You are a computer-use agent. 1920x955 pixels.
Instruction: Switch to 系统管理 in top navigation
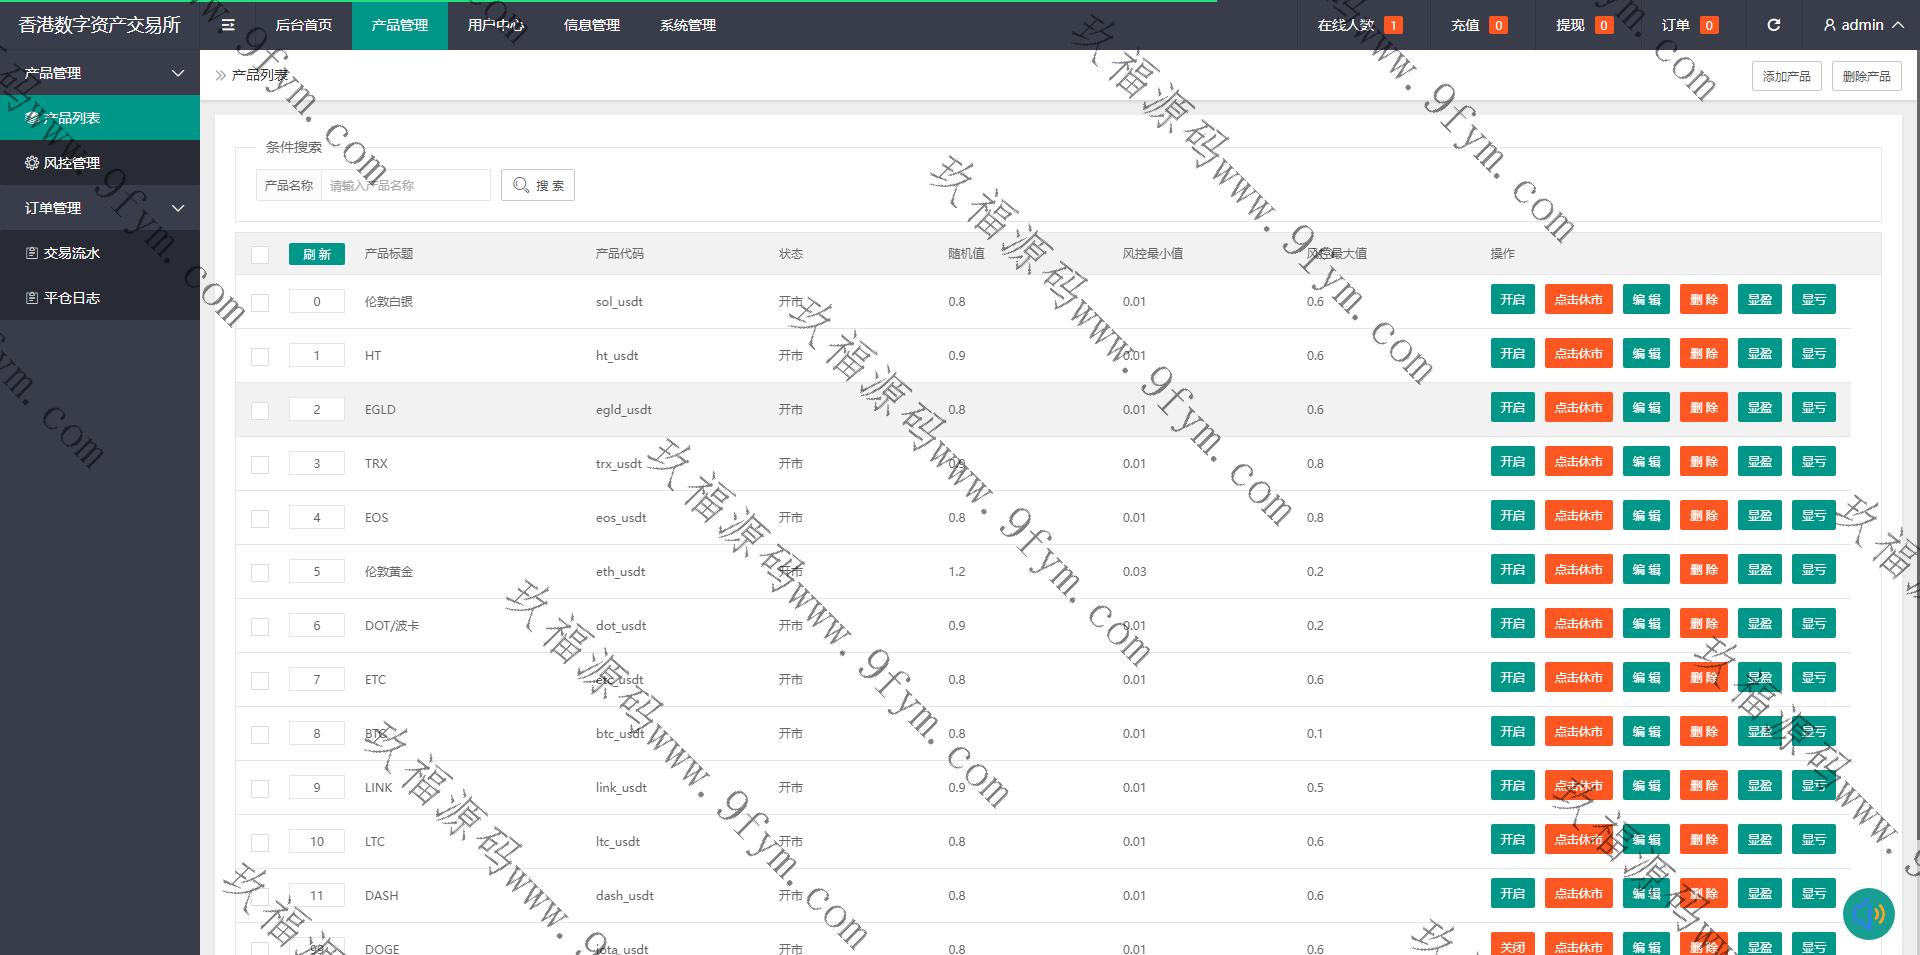[687, 25]
